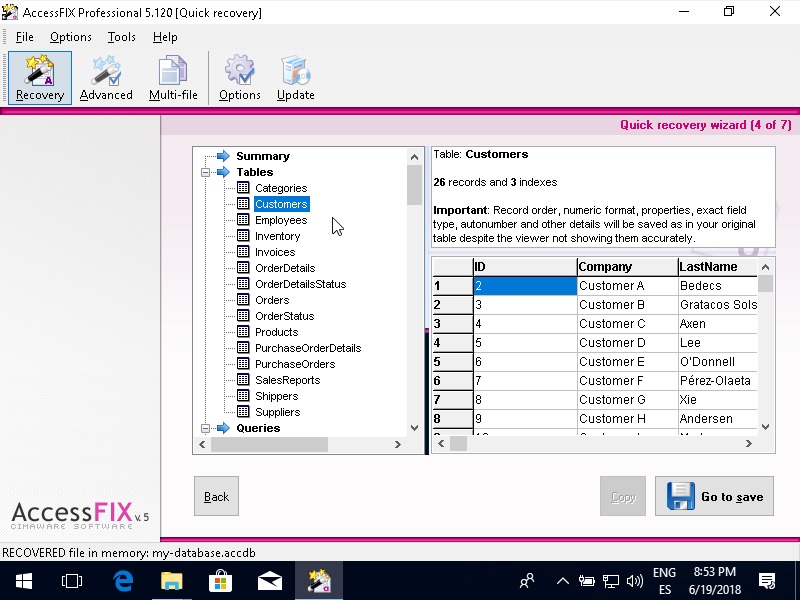
Task: Expand the Queries tree node
Action: coord(205,428)
